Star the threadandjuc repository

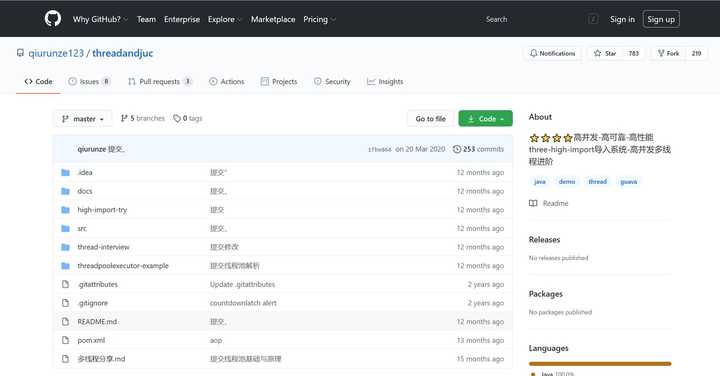click(x=605, y=53)
